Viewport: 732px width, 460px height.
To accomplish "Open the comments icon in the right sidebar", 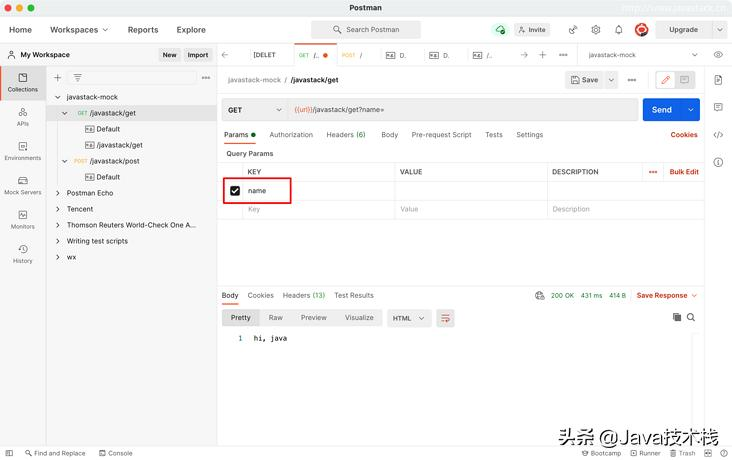I will 718,107.
